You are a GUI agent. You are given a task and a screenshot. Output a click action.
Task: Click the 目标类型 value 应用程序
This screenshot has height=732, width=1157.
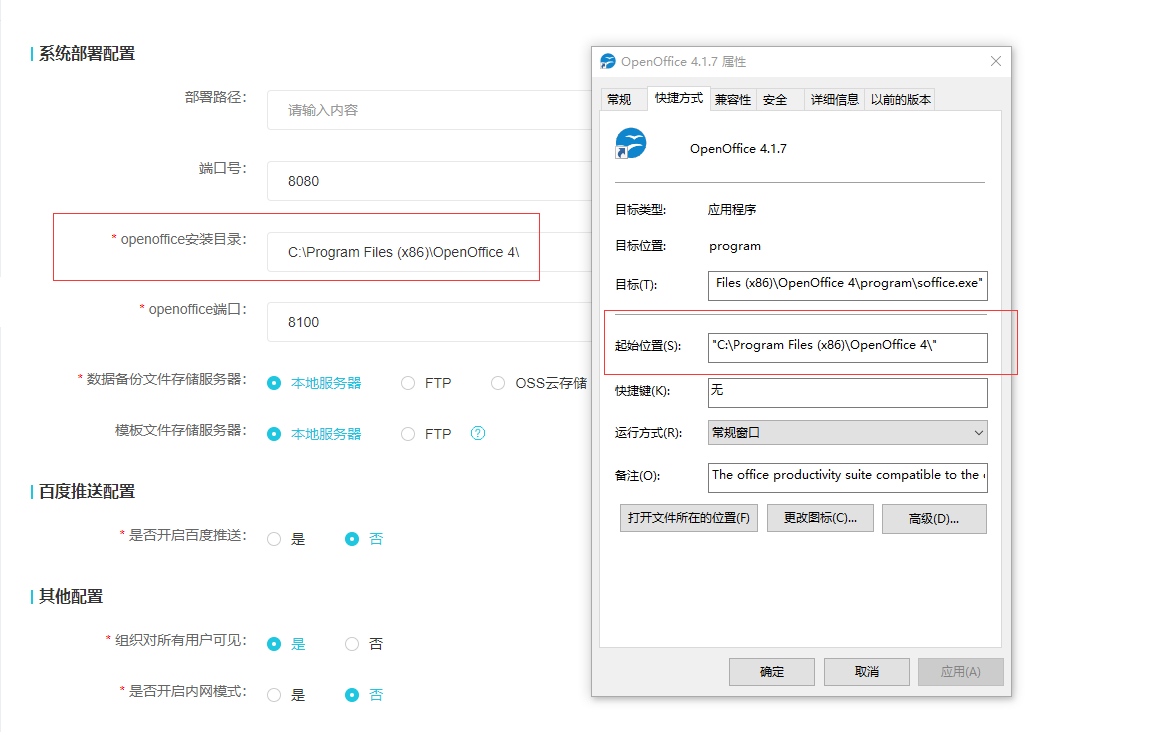(x=732, y=210)
